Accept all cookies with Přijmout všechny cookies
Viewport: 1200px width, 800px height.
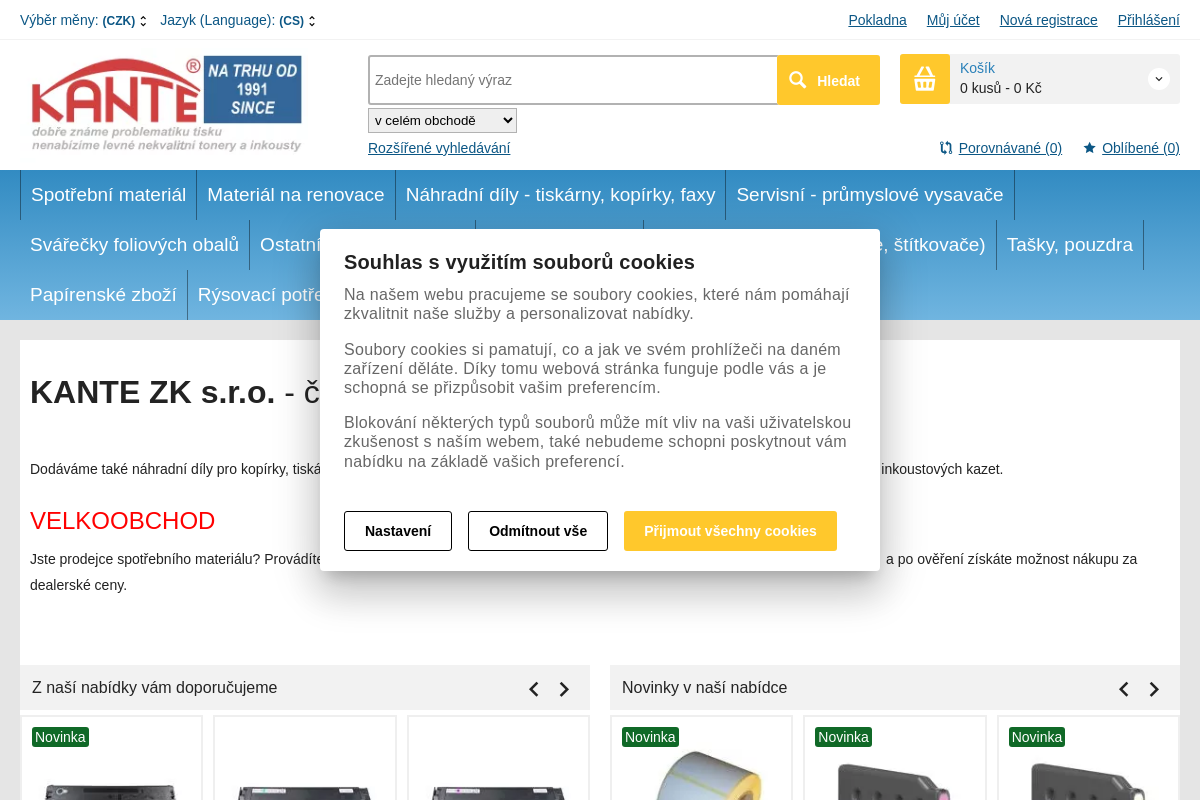point(730,531)
